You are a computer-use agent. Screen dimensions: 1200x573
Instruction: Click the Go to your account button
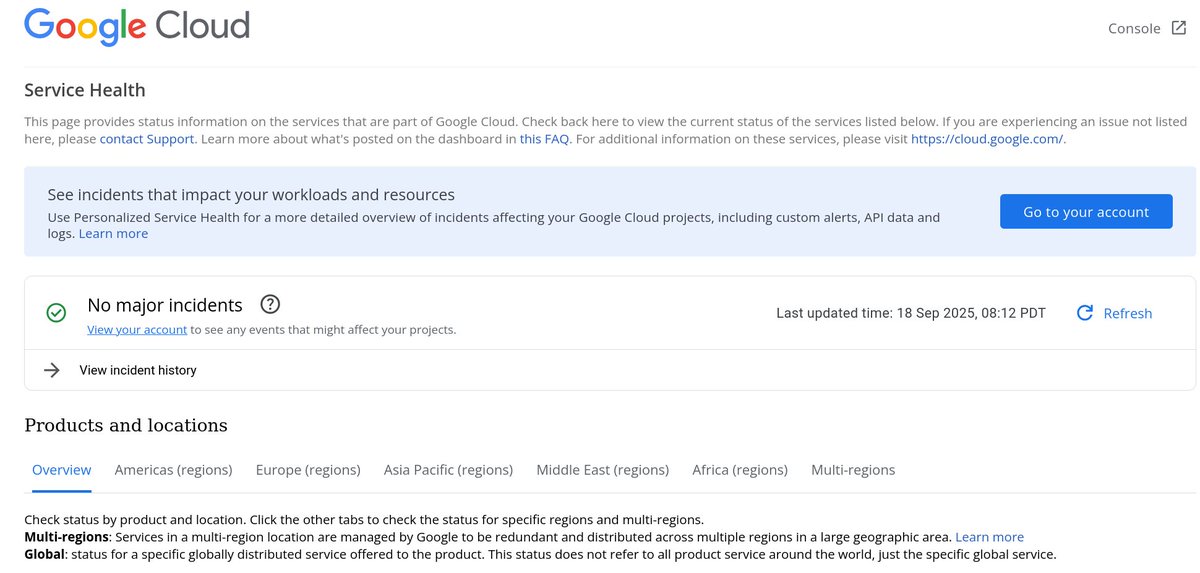click(1086, 211)
